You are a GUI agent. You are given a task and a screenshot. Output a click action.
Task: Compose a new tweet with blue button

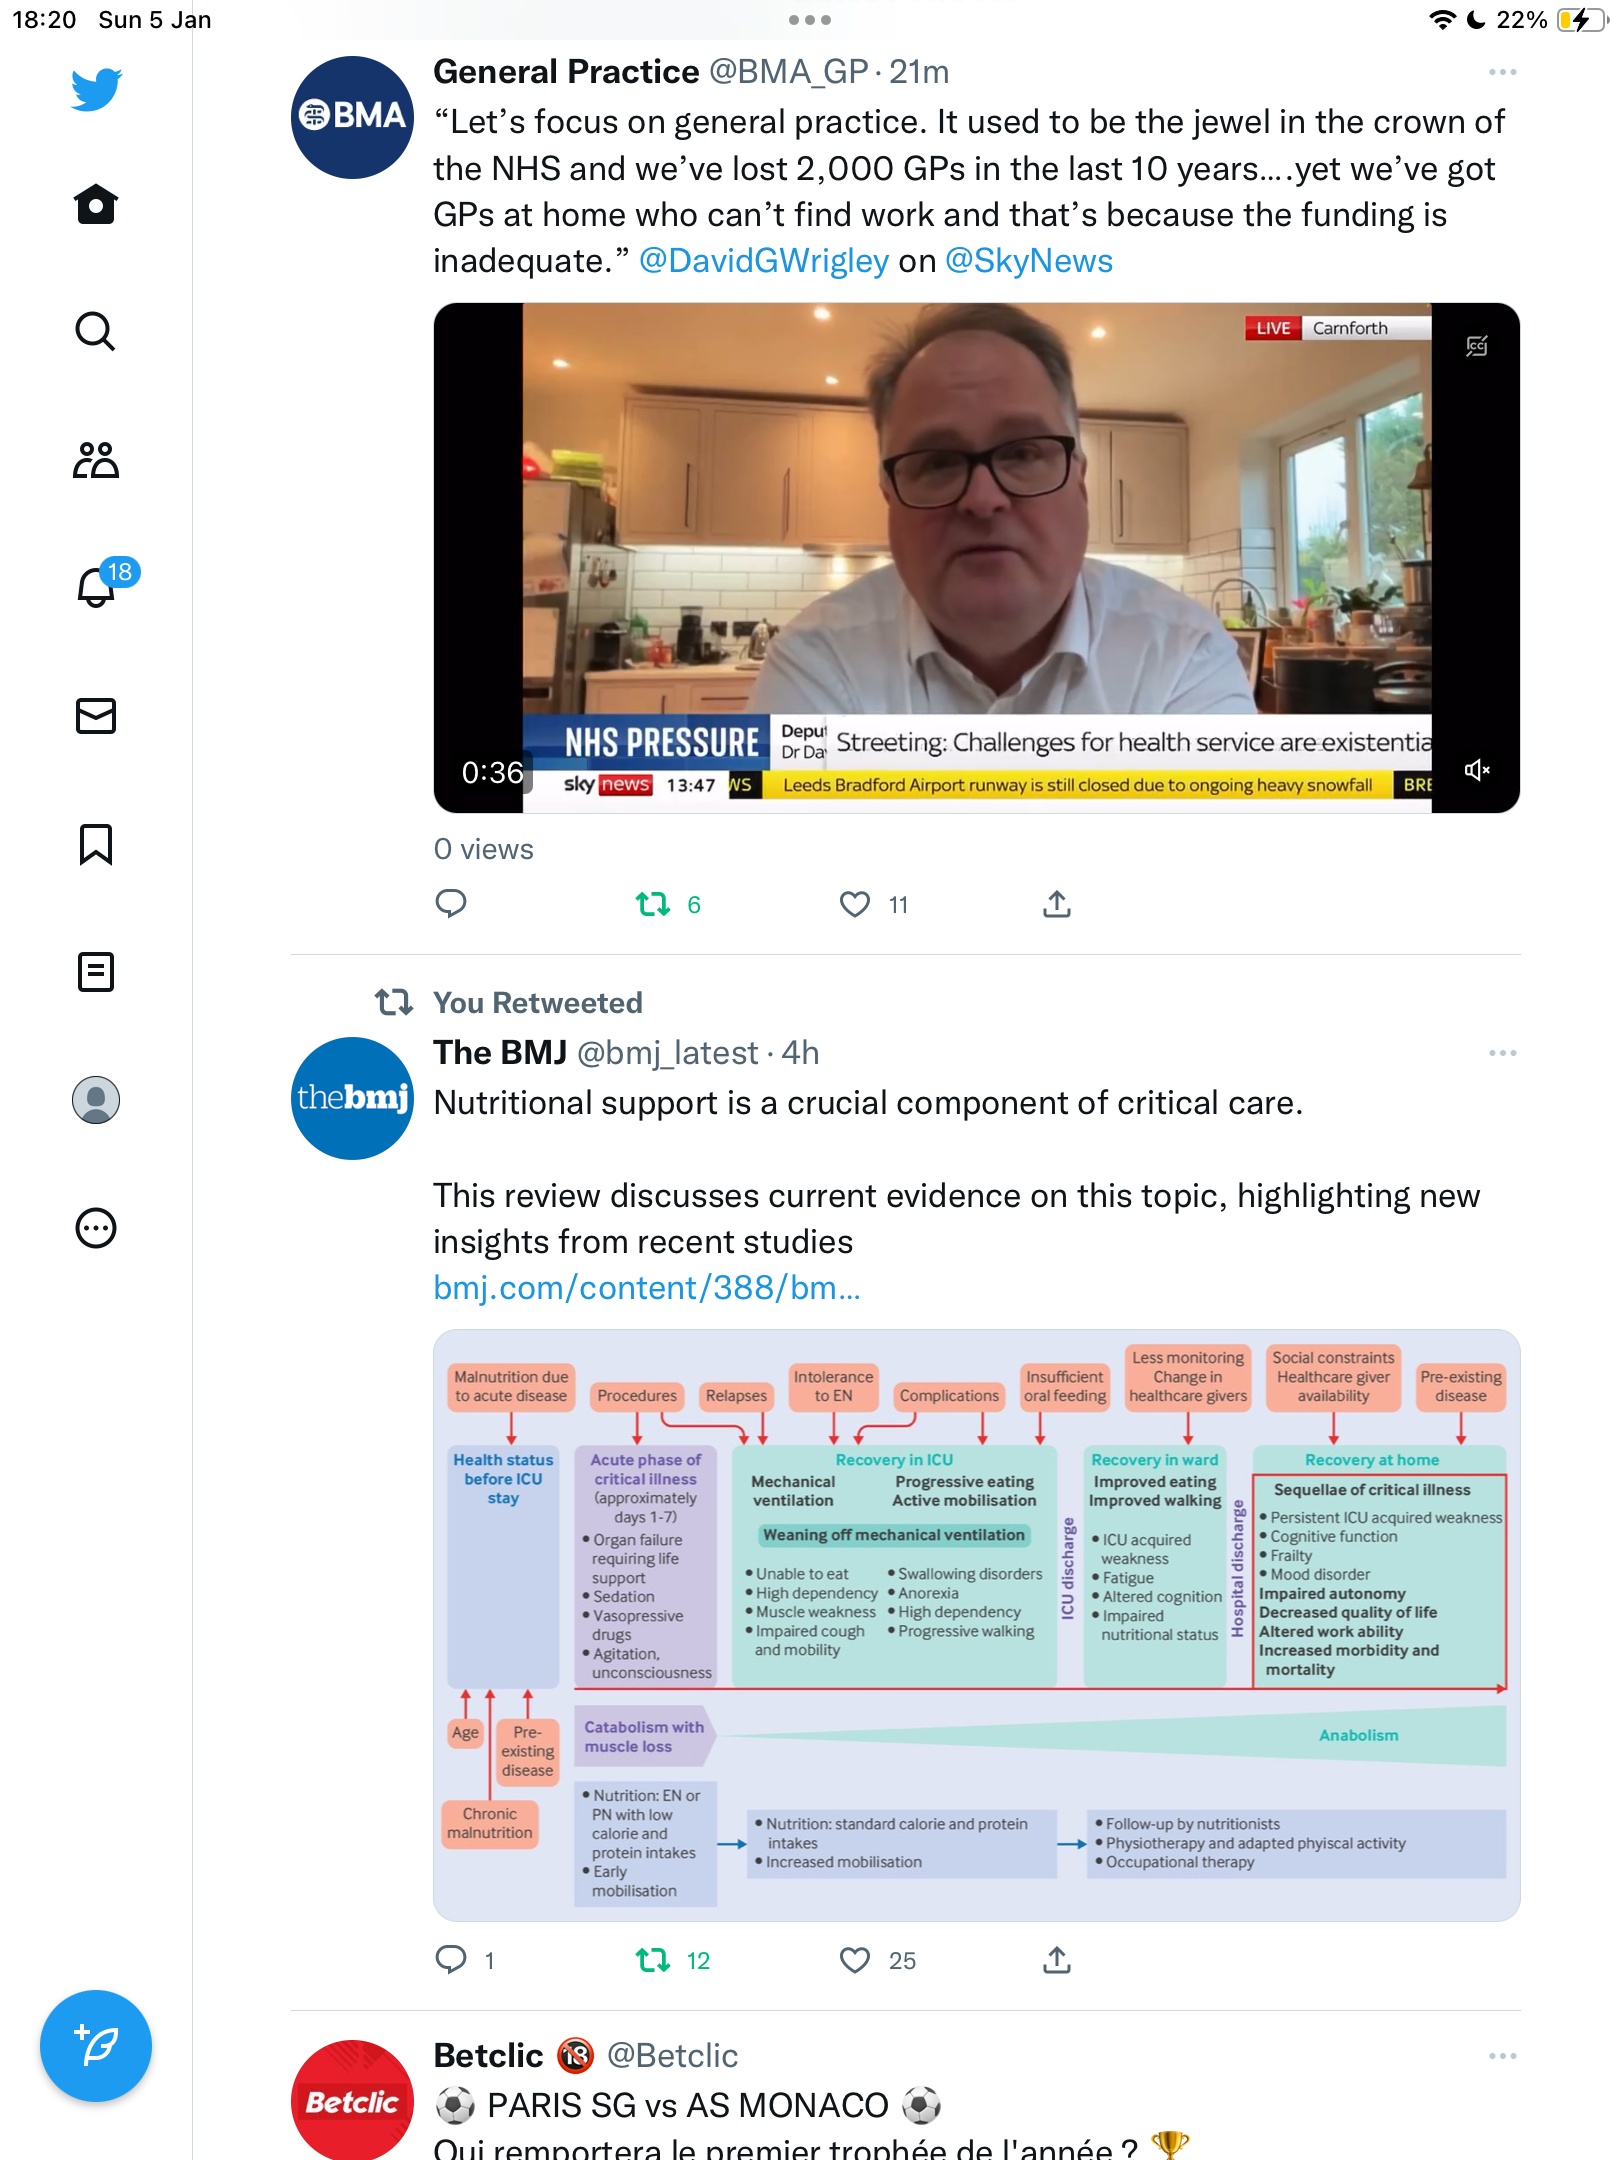click(x=96, y=2046)
